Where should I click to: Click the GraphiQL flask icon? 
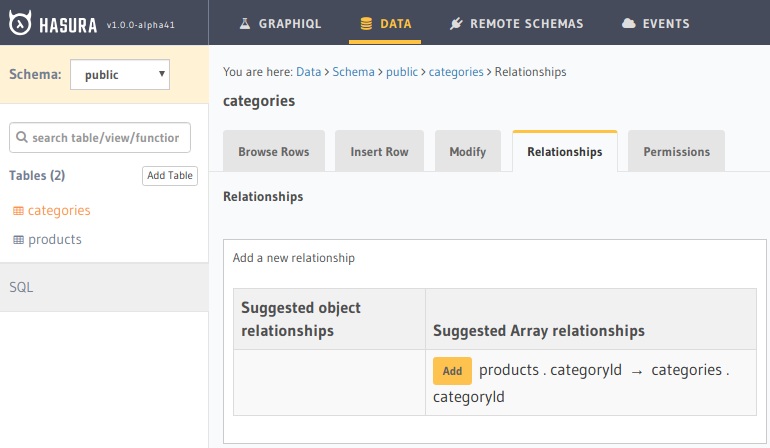pyautogui.click(x=245, y=23)
